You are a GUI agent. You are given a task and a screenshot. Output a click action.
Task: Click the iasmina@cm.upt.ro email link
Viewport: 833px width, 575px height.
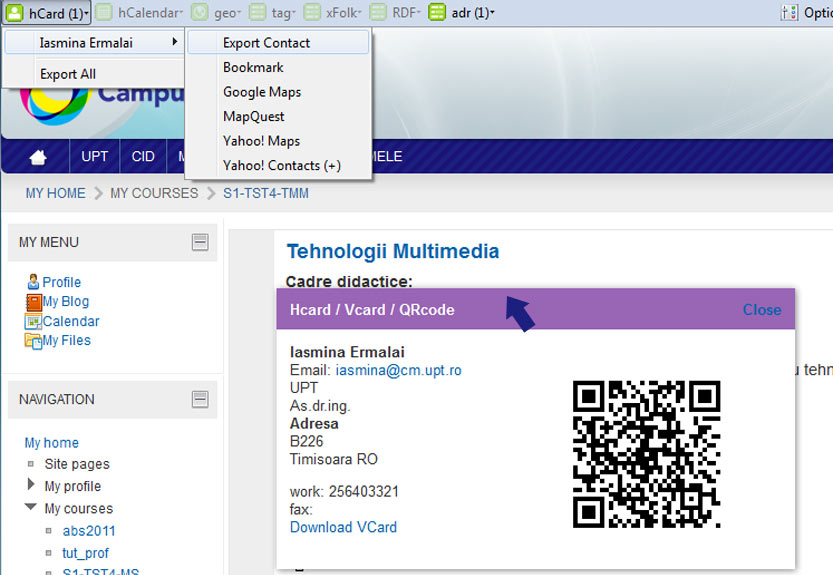398,370
